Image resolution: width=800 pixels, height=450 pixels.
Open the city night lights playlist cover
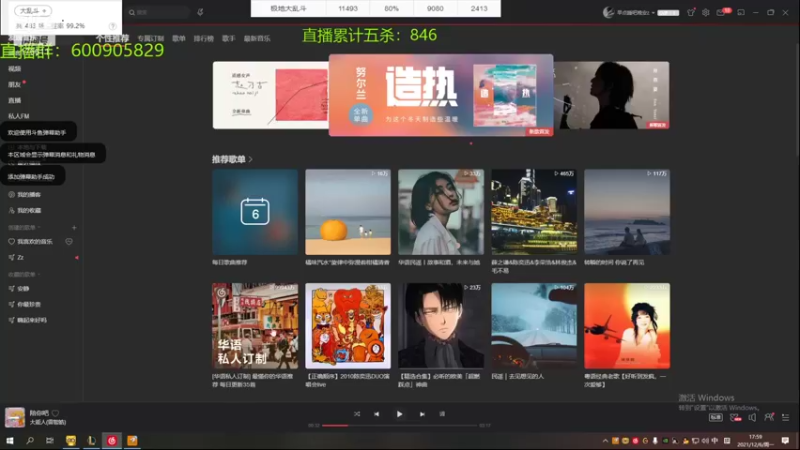pyautogui.click(x=534, y=212)
